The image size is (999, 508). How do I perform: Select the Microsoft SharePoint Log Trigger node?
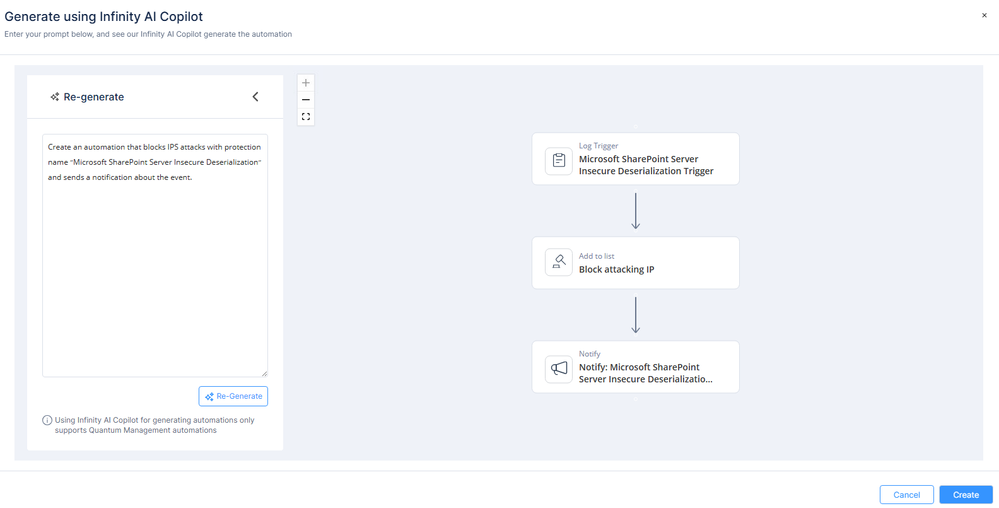click(646, 165)
